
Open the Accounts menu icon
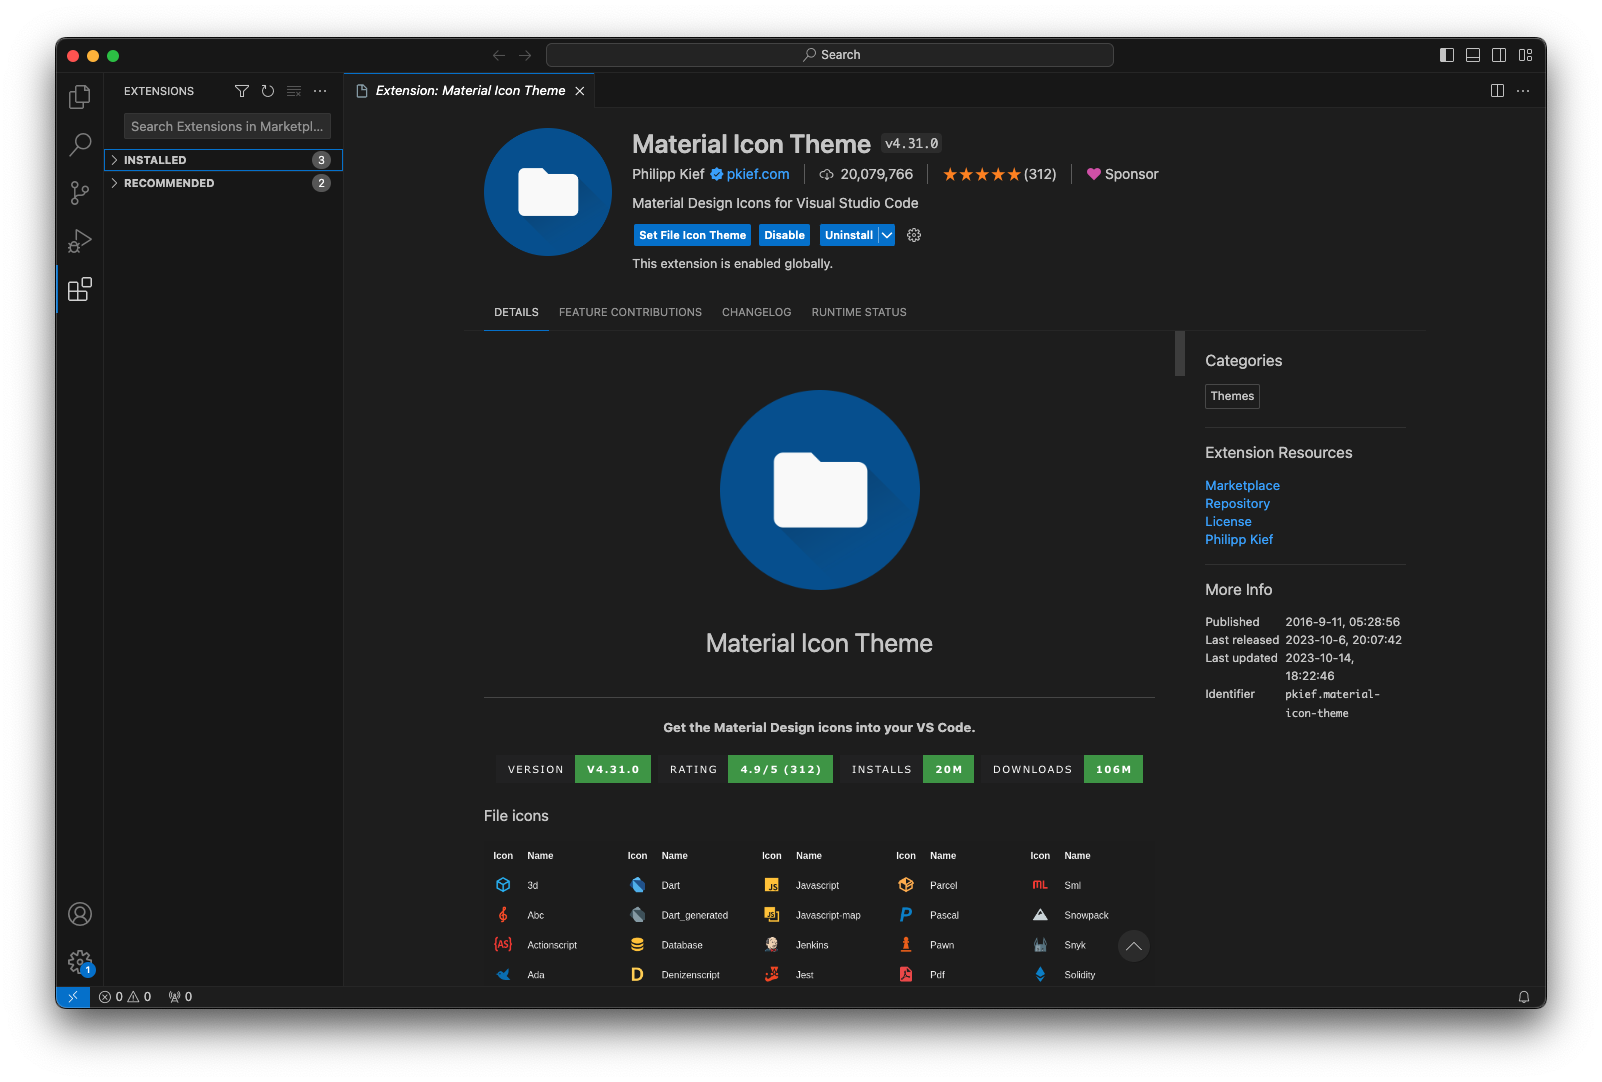[80, 914]
